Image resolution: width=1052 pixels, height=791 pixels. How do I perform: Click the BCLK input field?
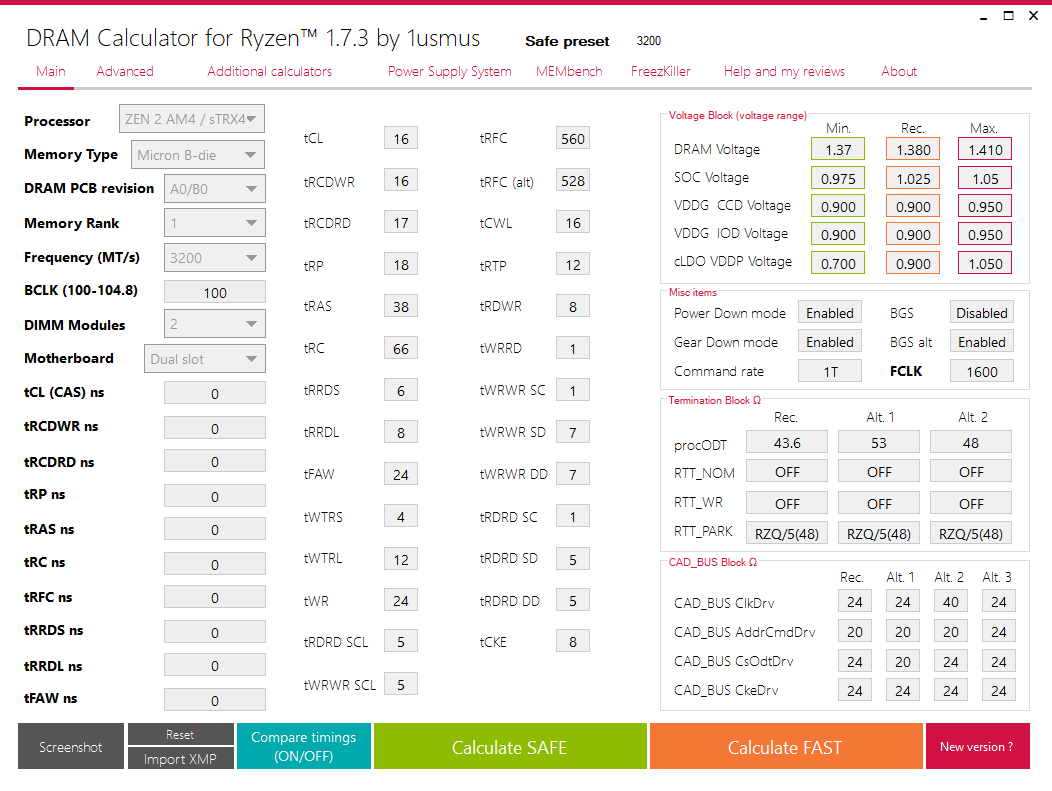click(215, 293)
